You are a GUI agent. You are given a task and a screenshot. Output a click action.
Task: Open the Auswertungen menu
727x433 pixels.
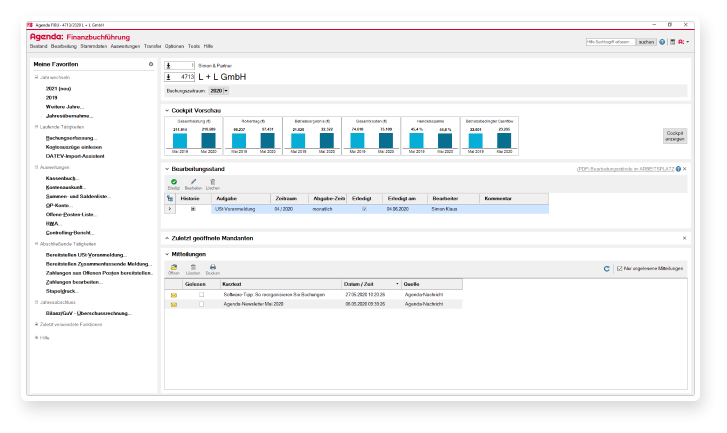[x=123, y=46]
